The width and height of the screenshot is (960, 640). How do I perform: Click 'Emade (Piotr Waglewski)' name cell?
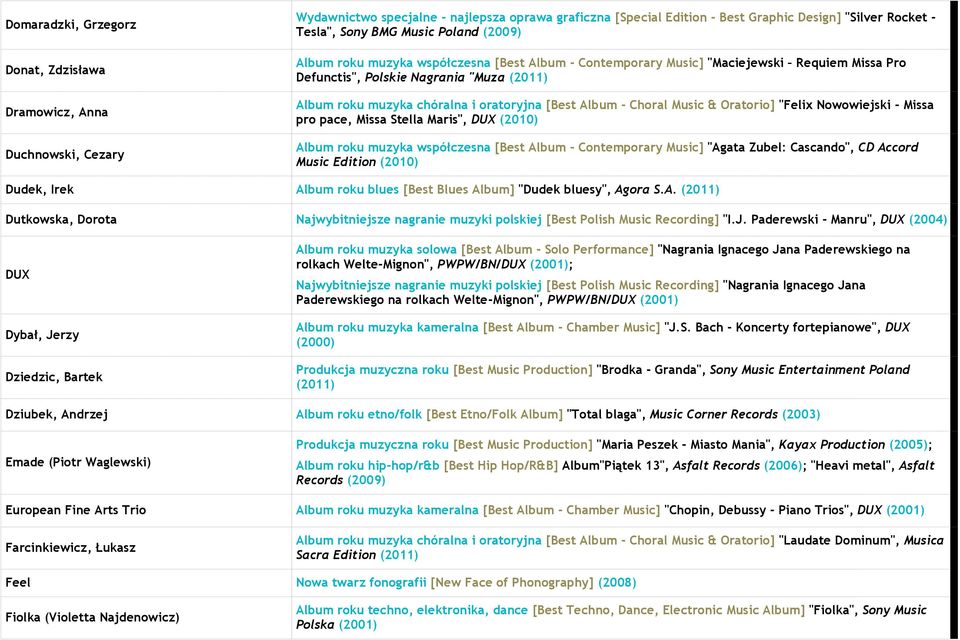click(146, 462)
